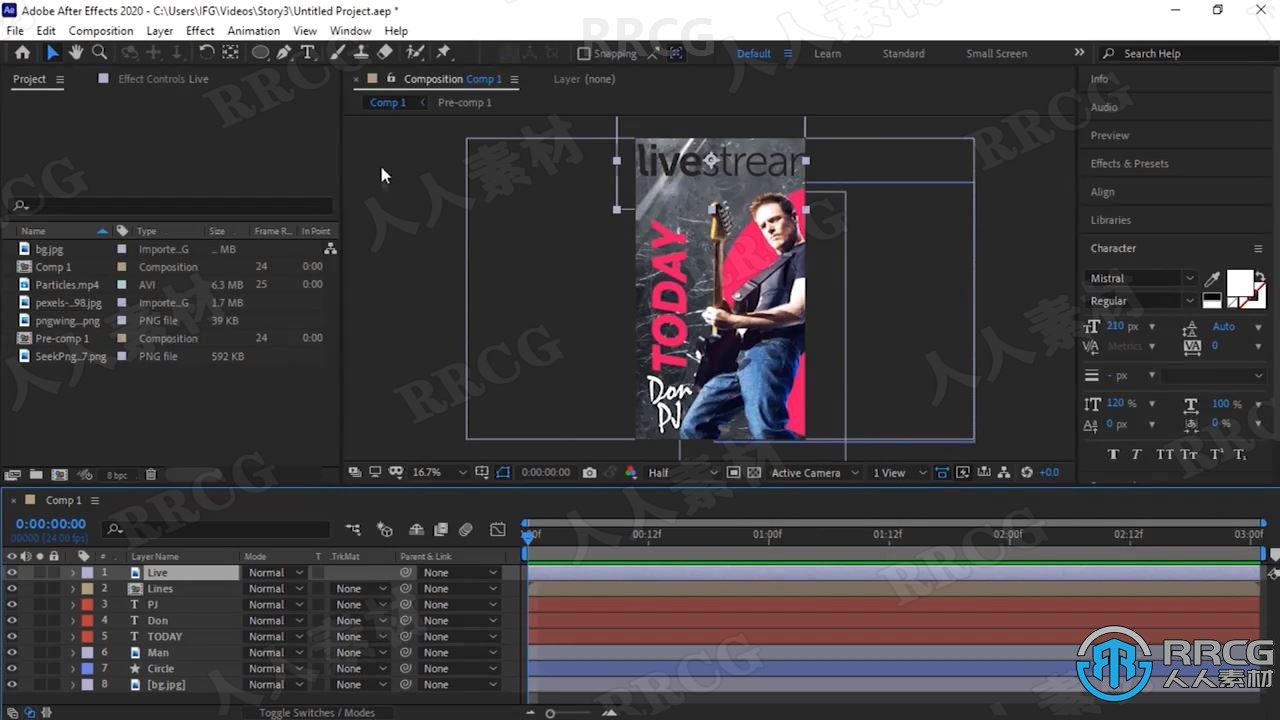1280x720 pixels.
Task: Click current time 0:00:00:00 in timeline
Action: 51,524
